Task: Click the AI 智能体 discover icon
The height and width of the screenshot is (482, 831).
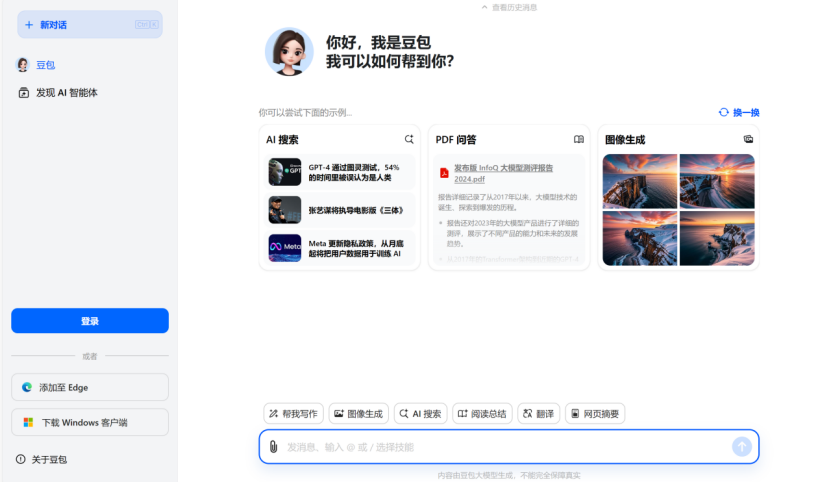Action: pyautogui.click(x=23, y=93)
